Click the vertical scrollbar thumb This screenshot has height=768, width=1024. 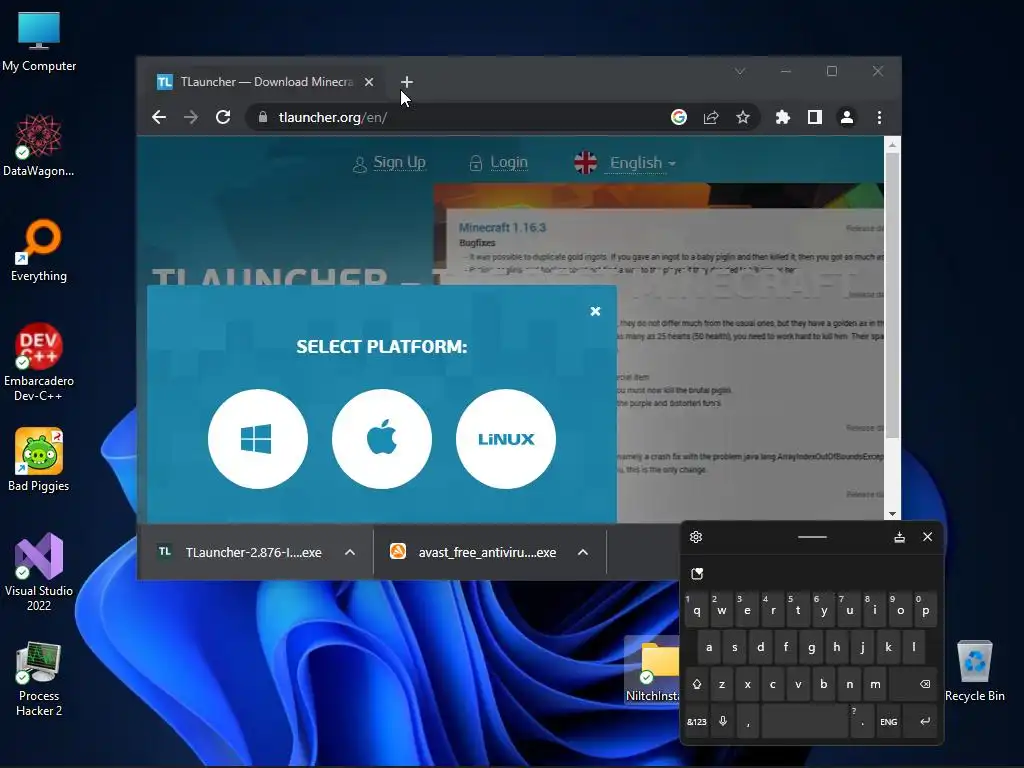[x=892, y=294]
